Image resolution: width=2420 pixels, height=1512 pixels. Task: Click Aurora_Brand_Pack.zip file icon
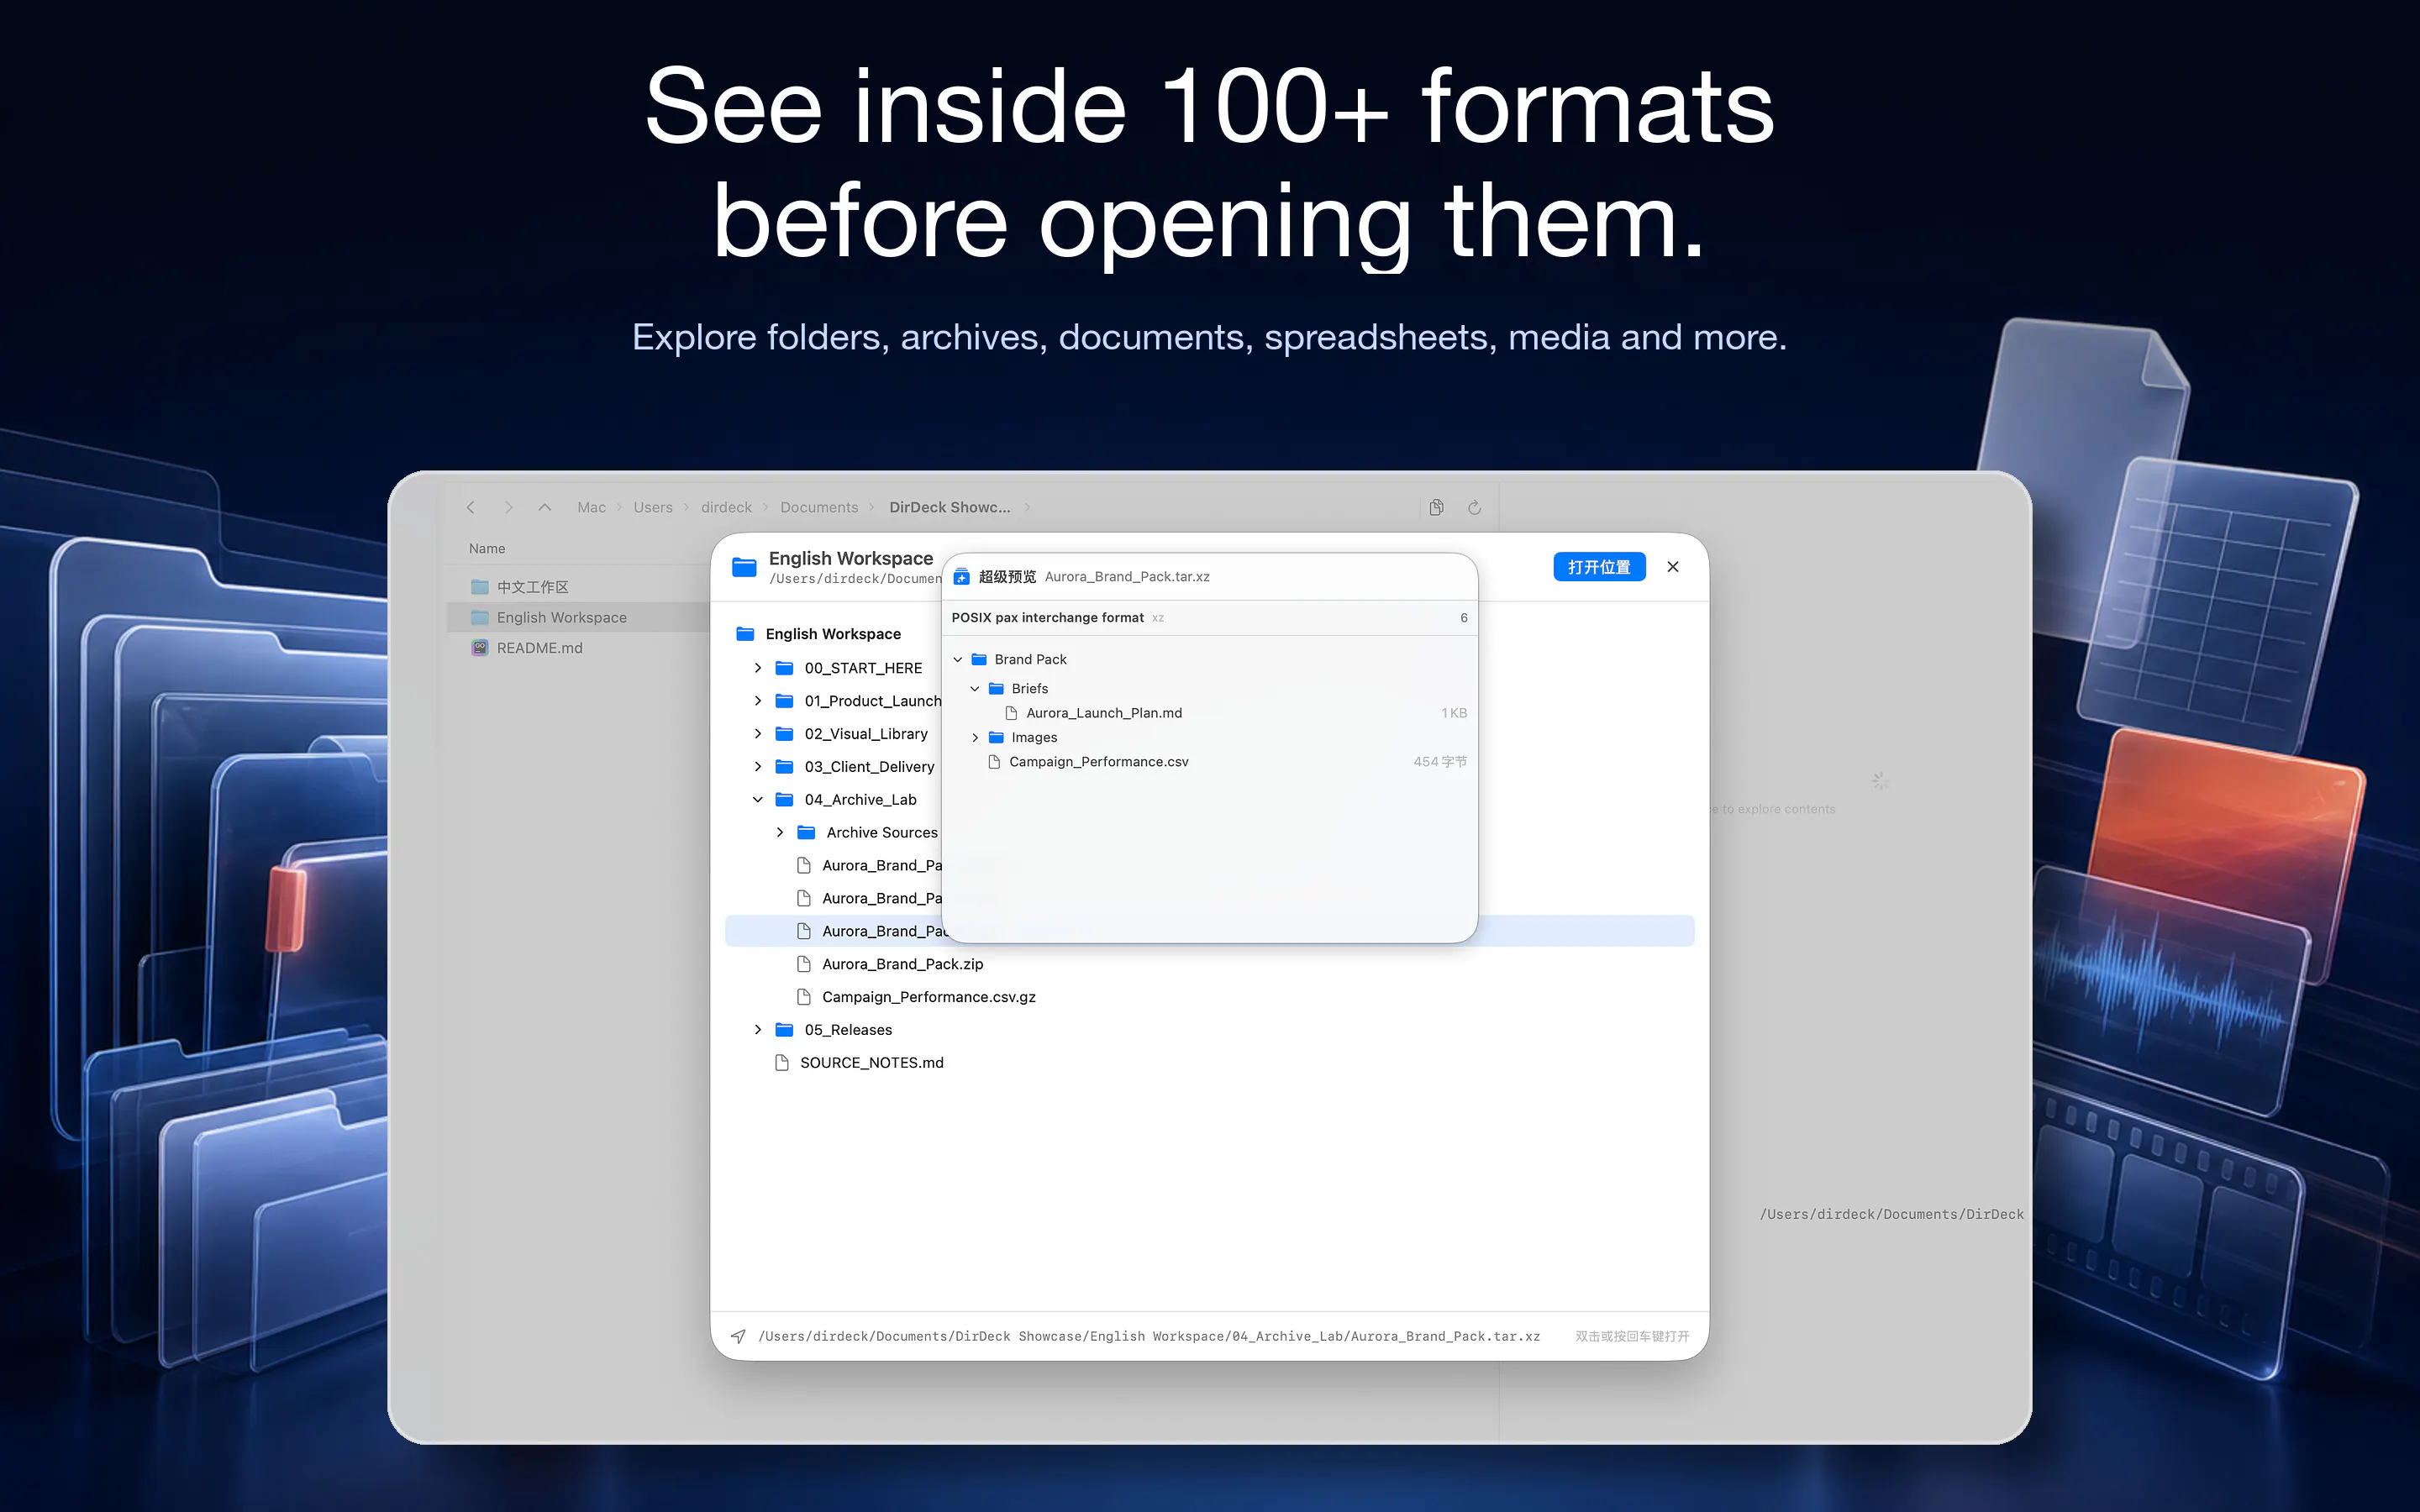click(803, 964)
